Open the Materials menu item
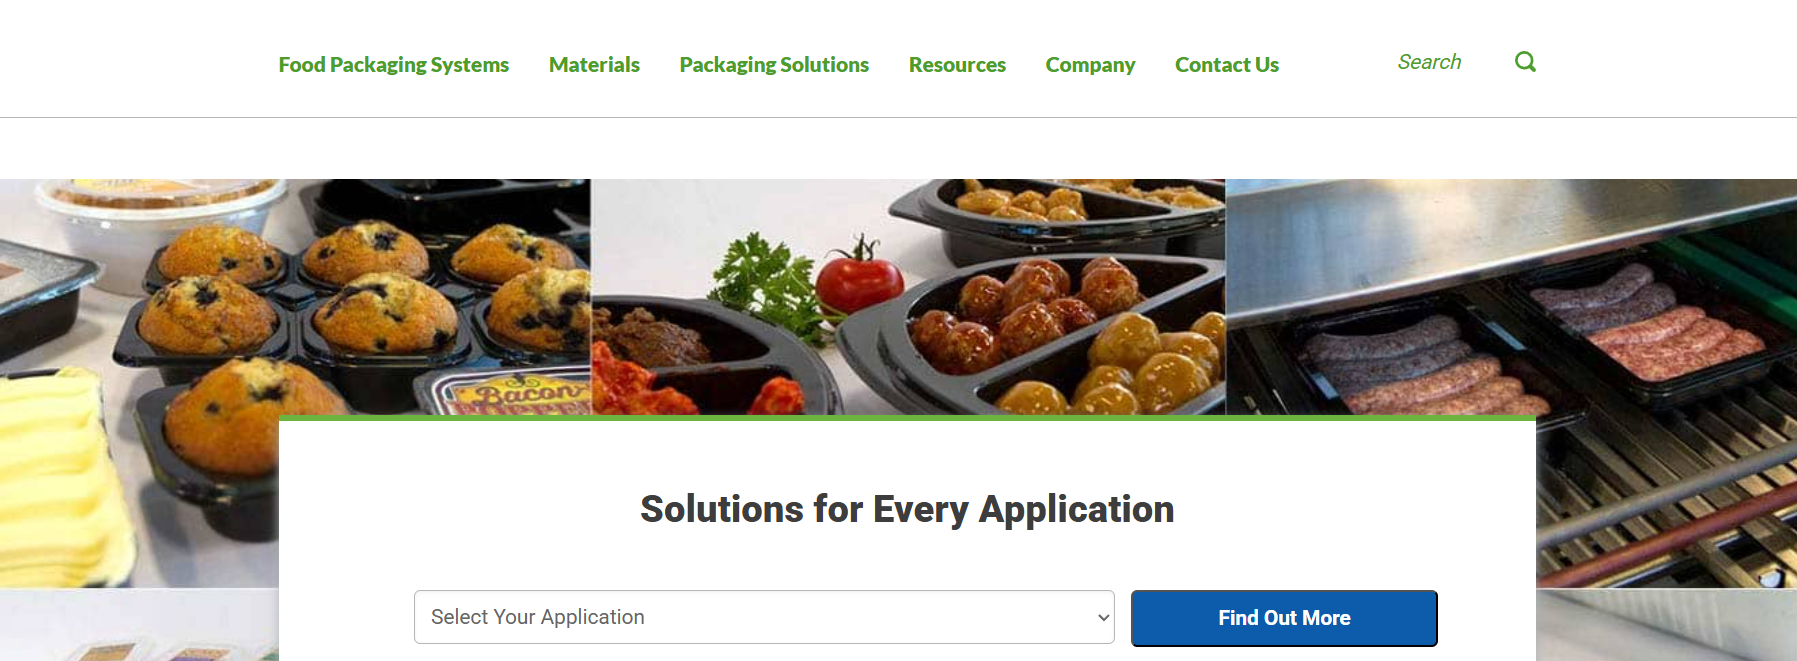The height and width of the screenshot is (661, 1797). tap(594, 65)
